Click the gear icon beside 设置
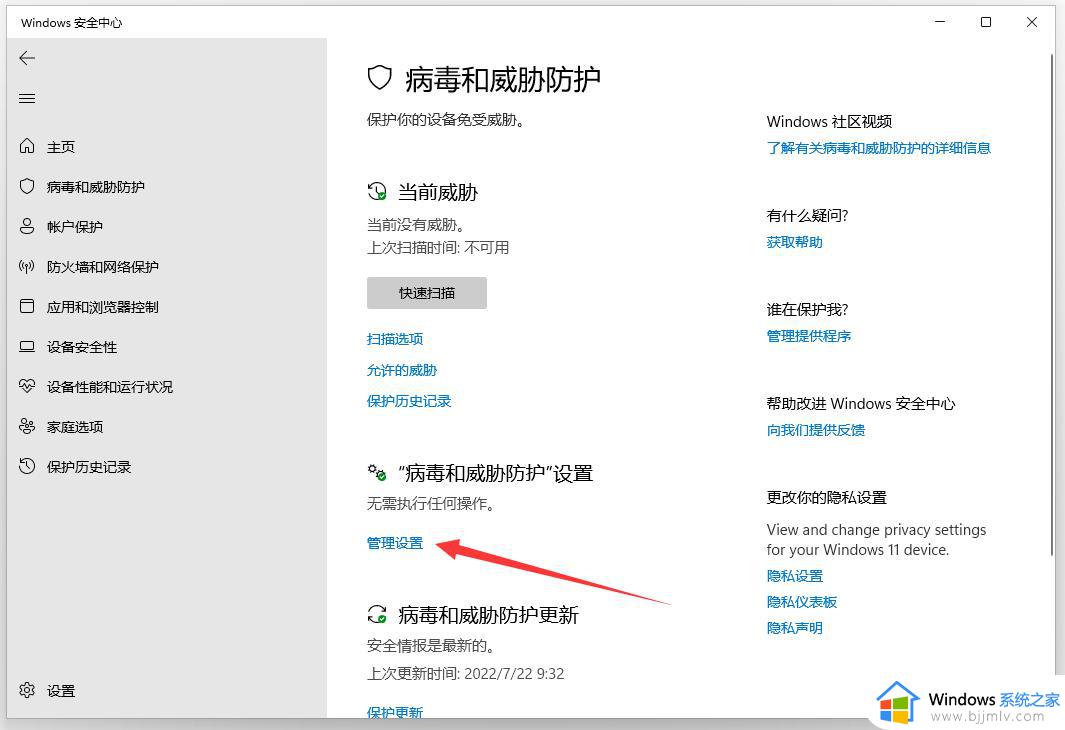This screenshot has height=730, width=1065. 27,690
